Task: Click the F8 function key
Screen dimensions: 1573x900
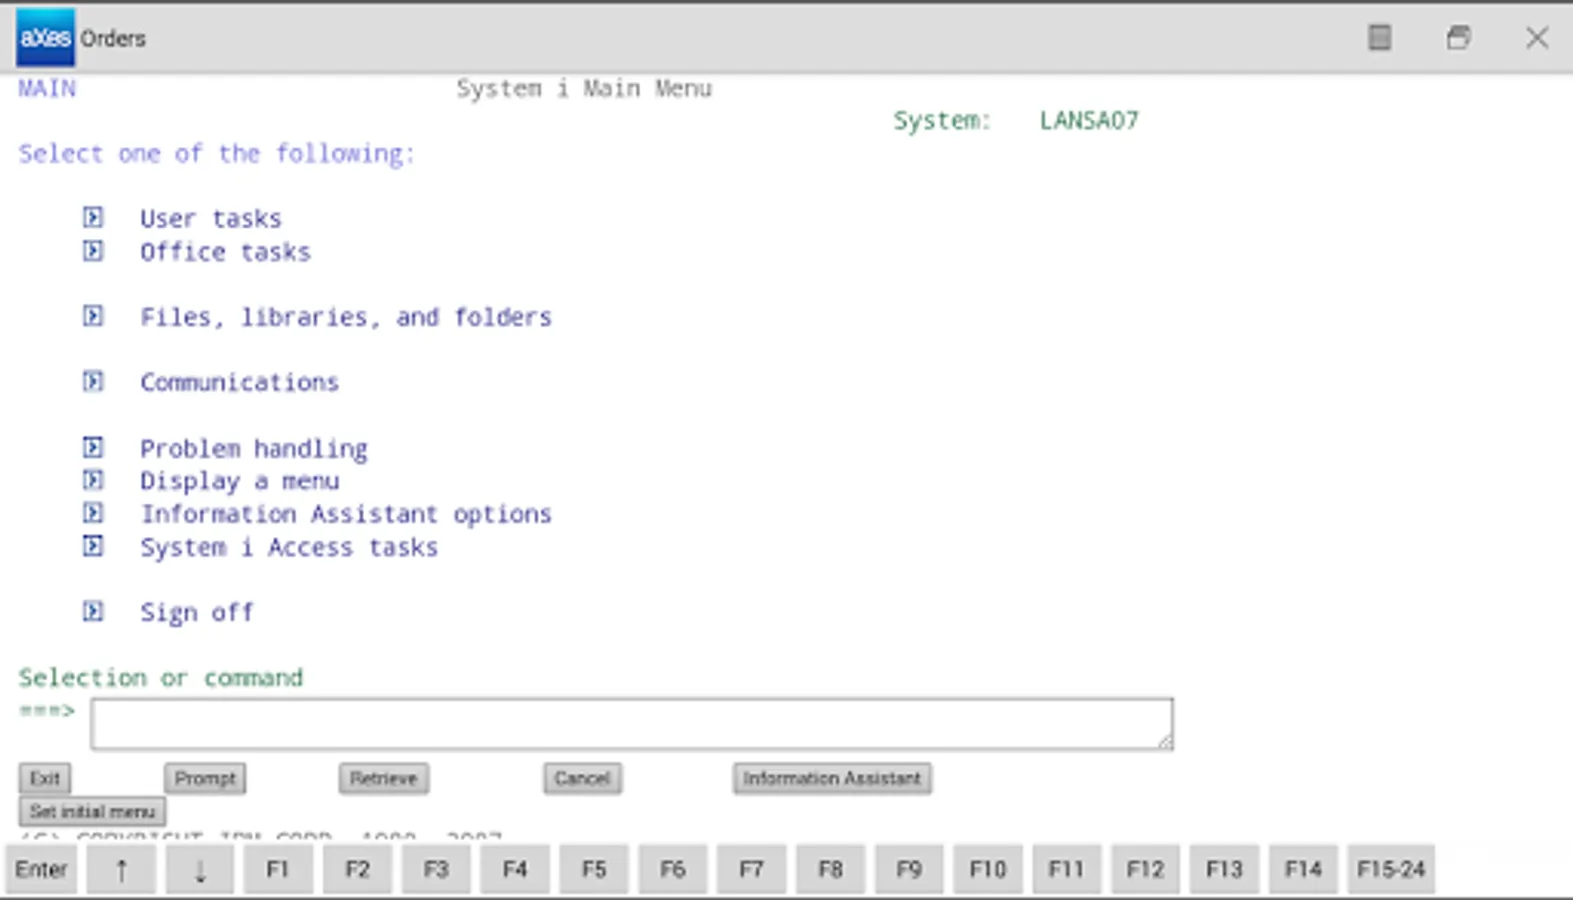Action: pos(830,869)
